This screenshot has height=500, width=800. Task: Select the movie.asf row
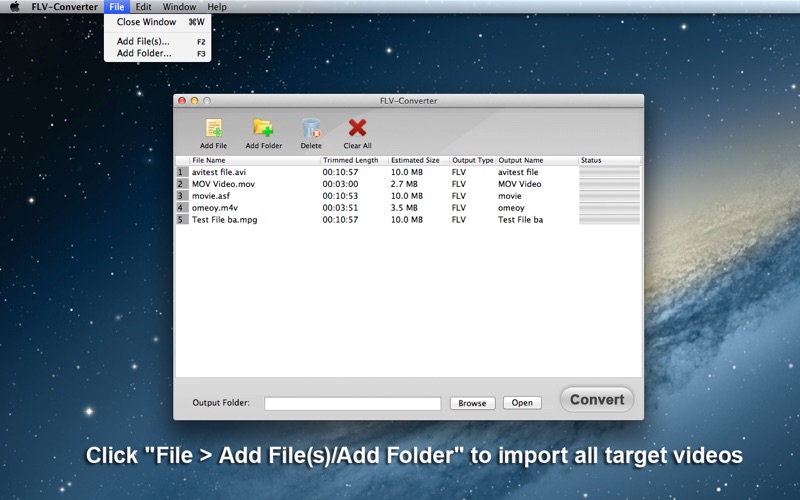pos(408,196)
